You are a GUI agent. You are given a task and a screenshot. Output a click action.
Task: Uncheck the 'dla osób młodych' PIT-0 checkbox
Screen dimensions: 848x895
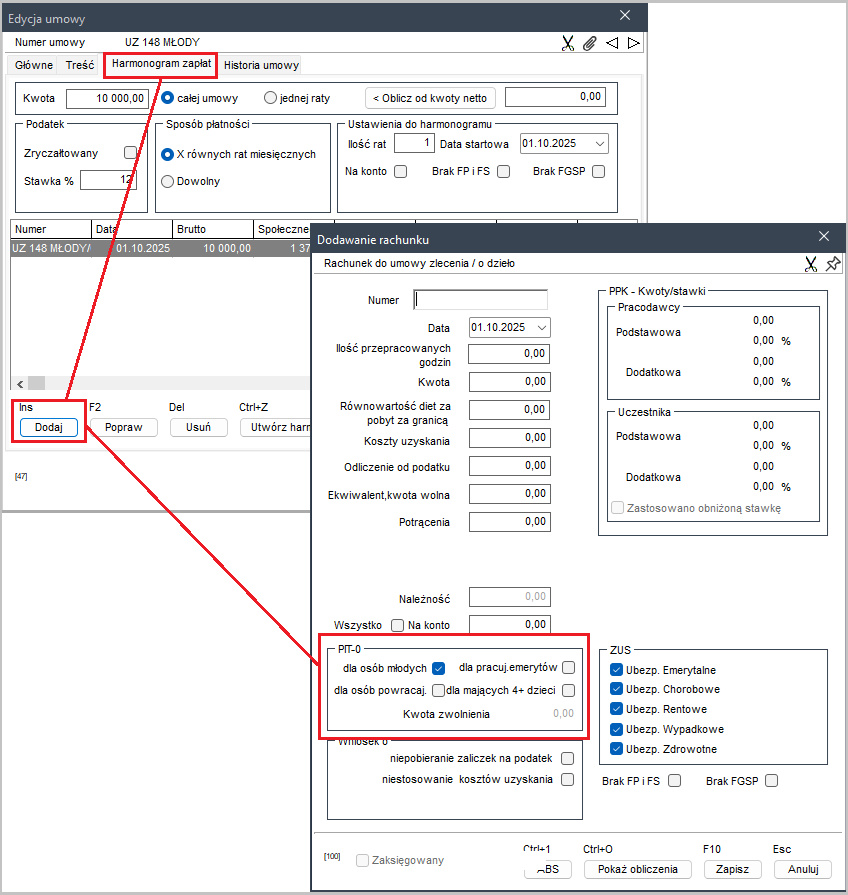point(438,668)
